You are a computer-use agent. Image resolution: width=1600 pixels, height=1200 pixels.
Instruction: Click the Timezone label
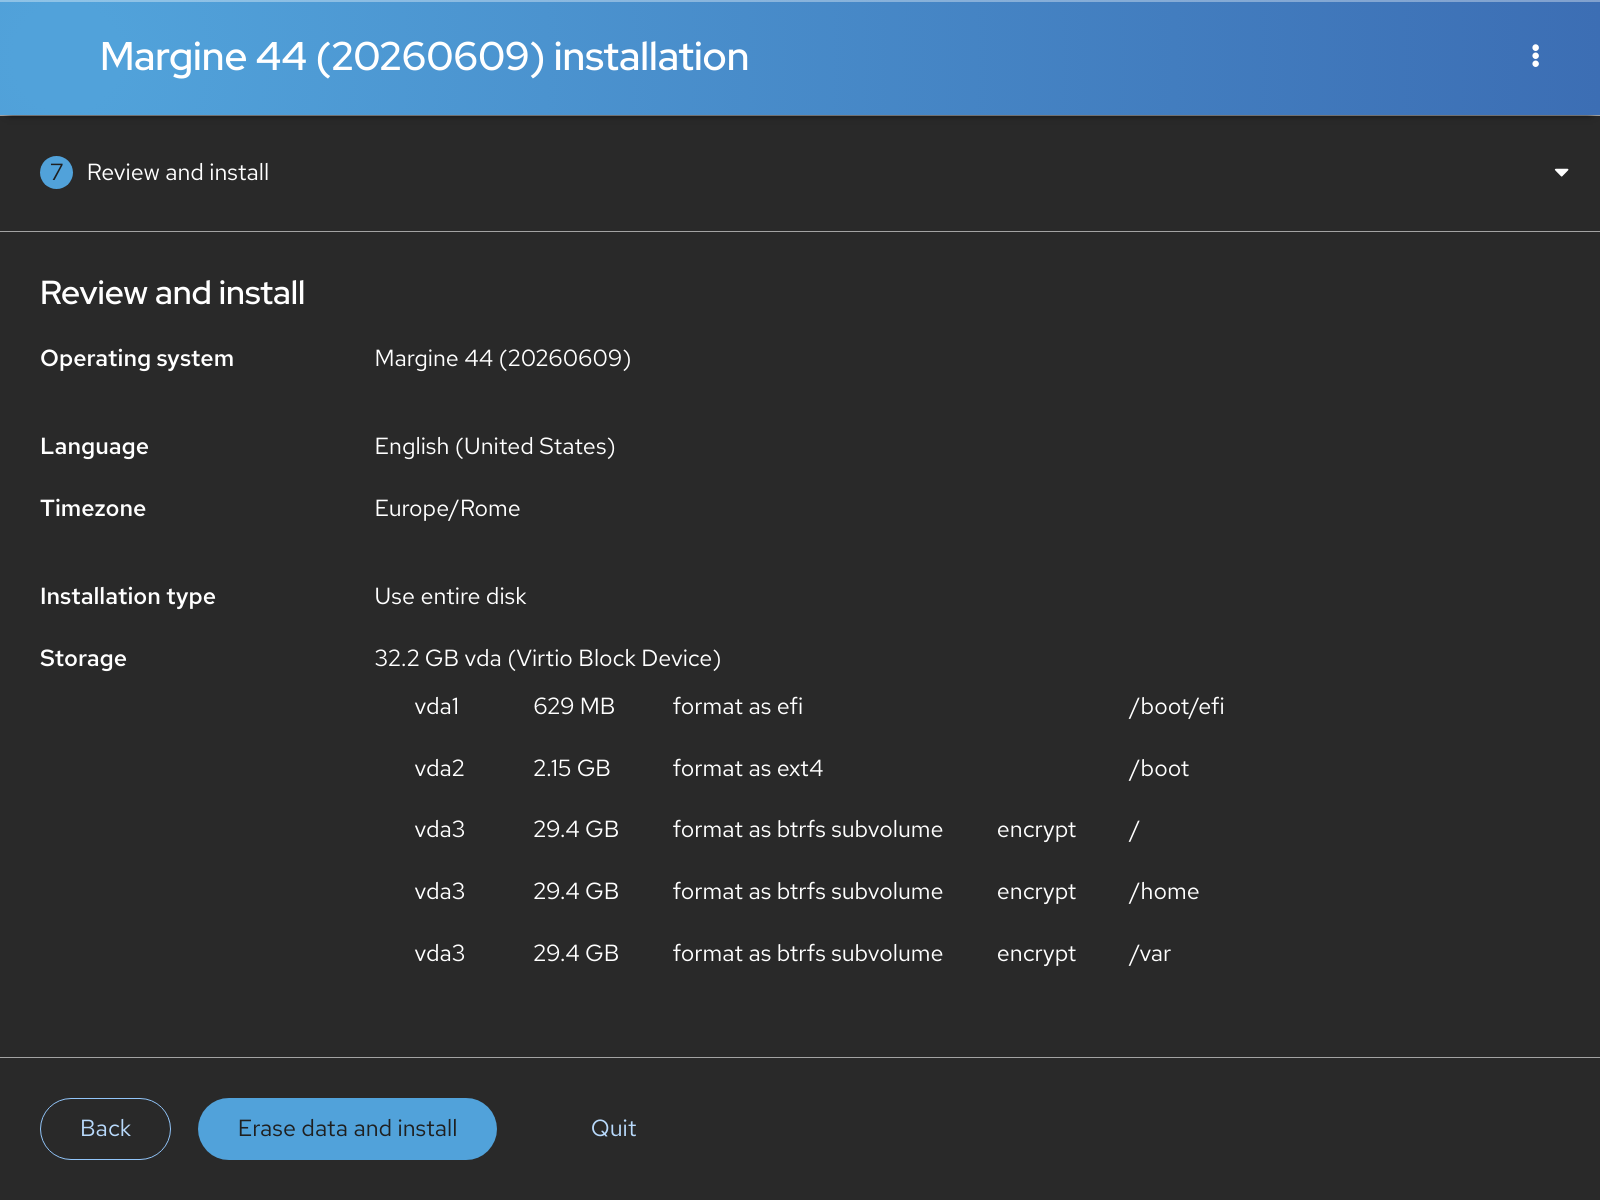[x=93, y=508]
